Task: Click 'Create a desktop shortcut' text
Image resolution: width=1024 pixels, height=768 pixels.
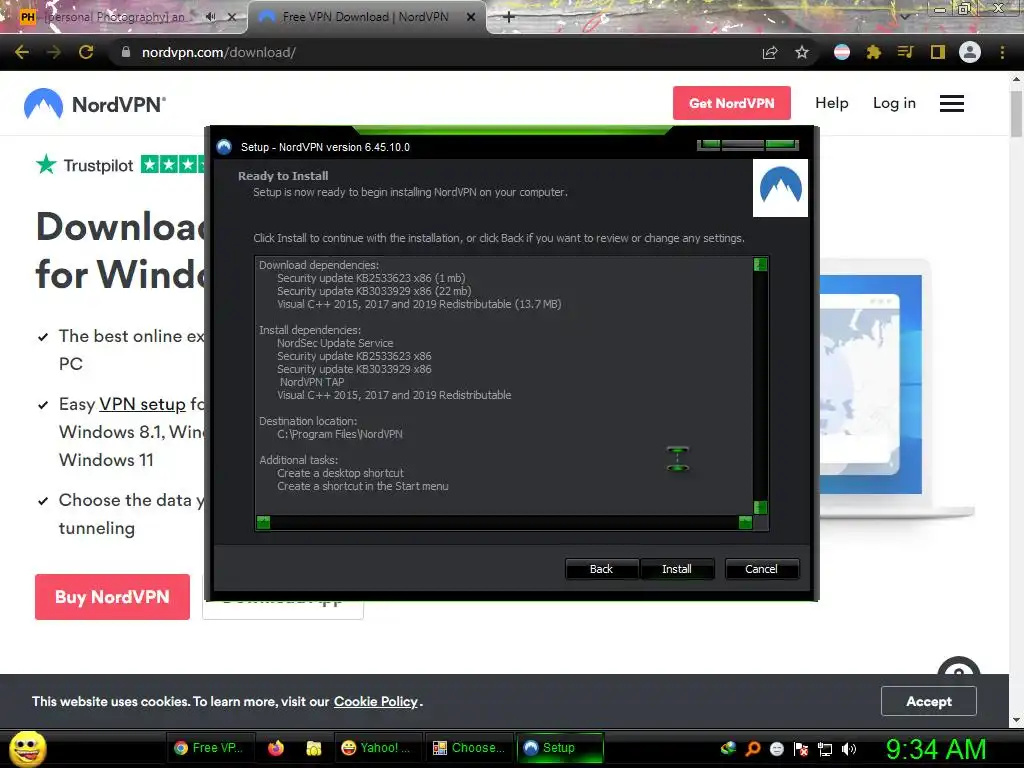Action: click(340, 473)
